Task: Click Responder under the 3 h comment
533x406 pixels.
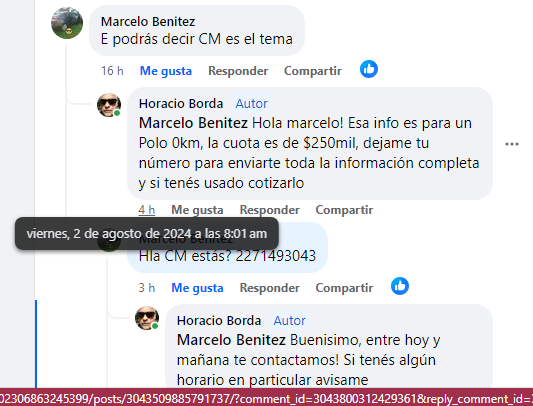Action: (x=270, y=288)
